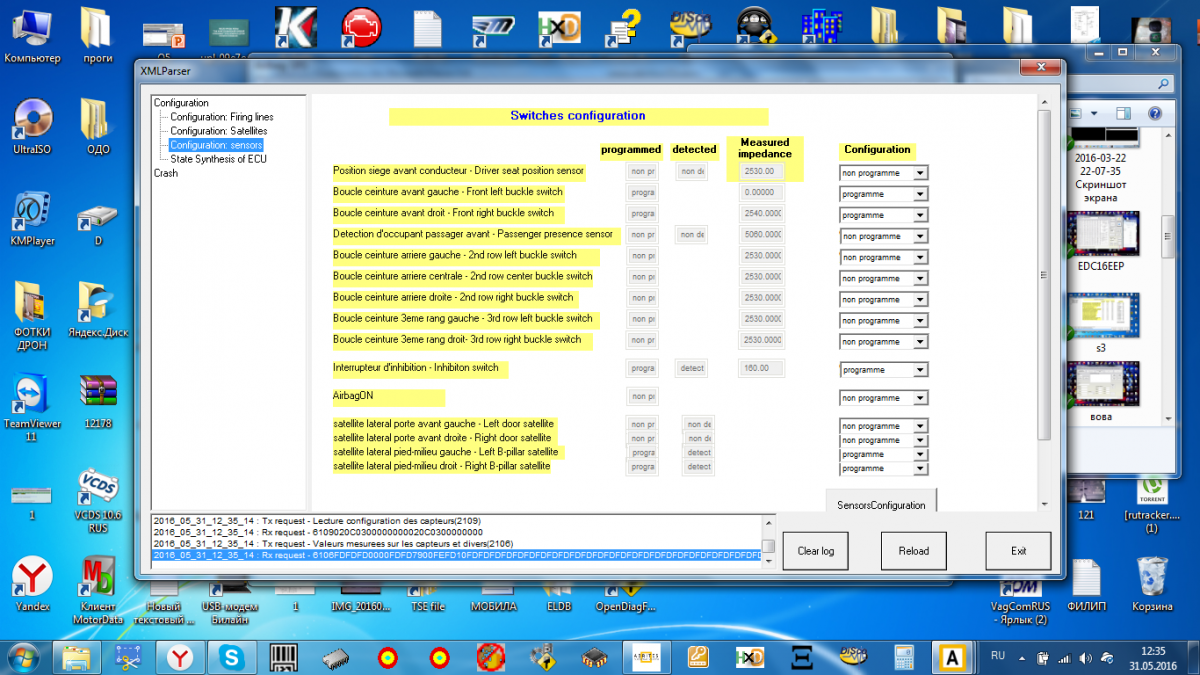
Task: Open the drive D desktop shortcut
Action: click(x=98, y=222)
